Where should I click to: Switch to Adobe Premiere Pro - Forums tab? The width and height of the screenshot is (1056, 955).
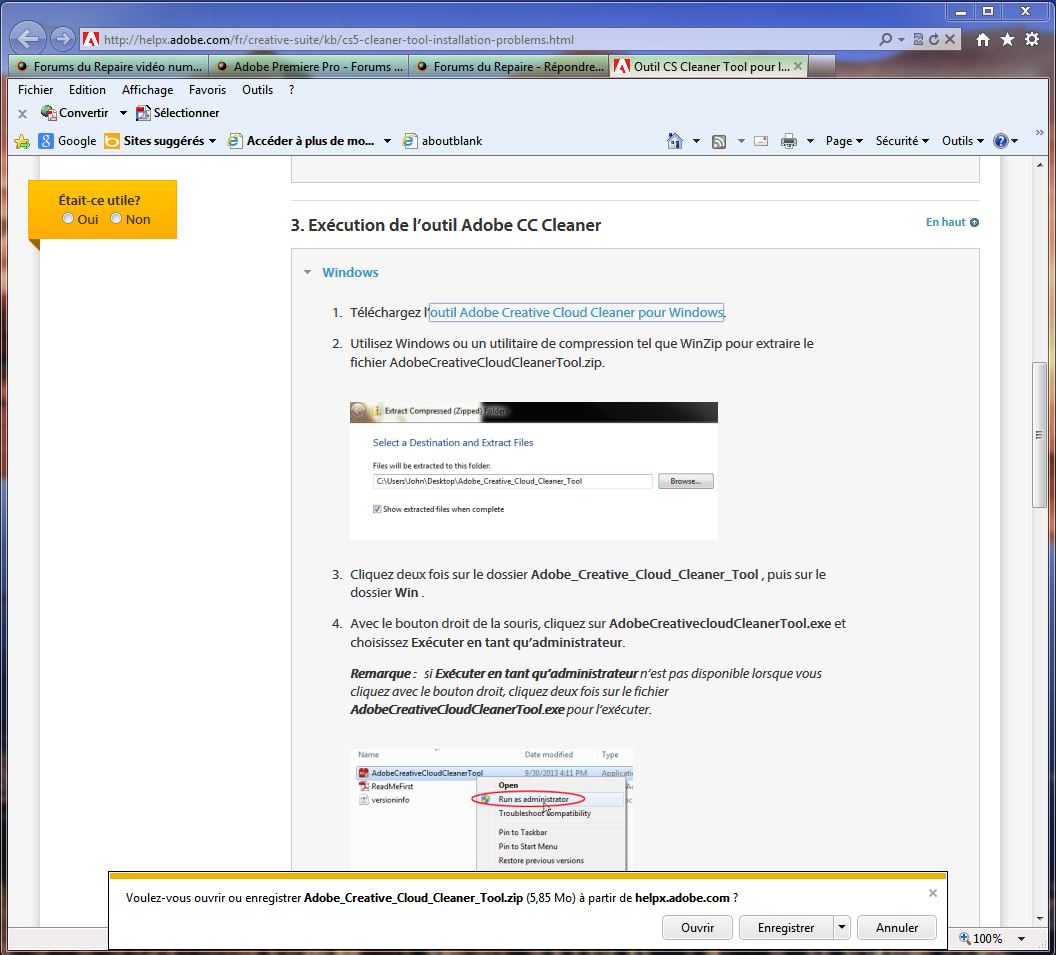click(309, 66)
